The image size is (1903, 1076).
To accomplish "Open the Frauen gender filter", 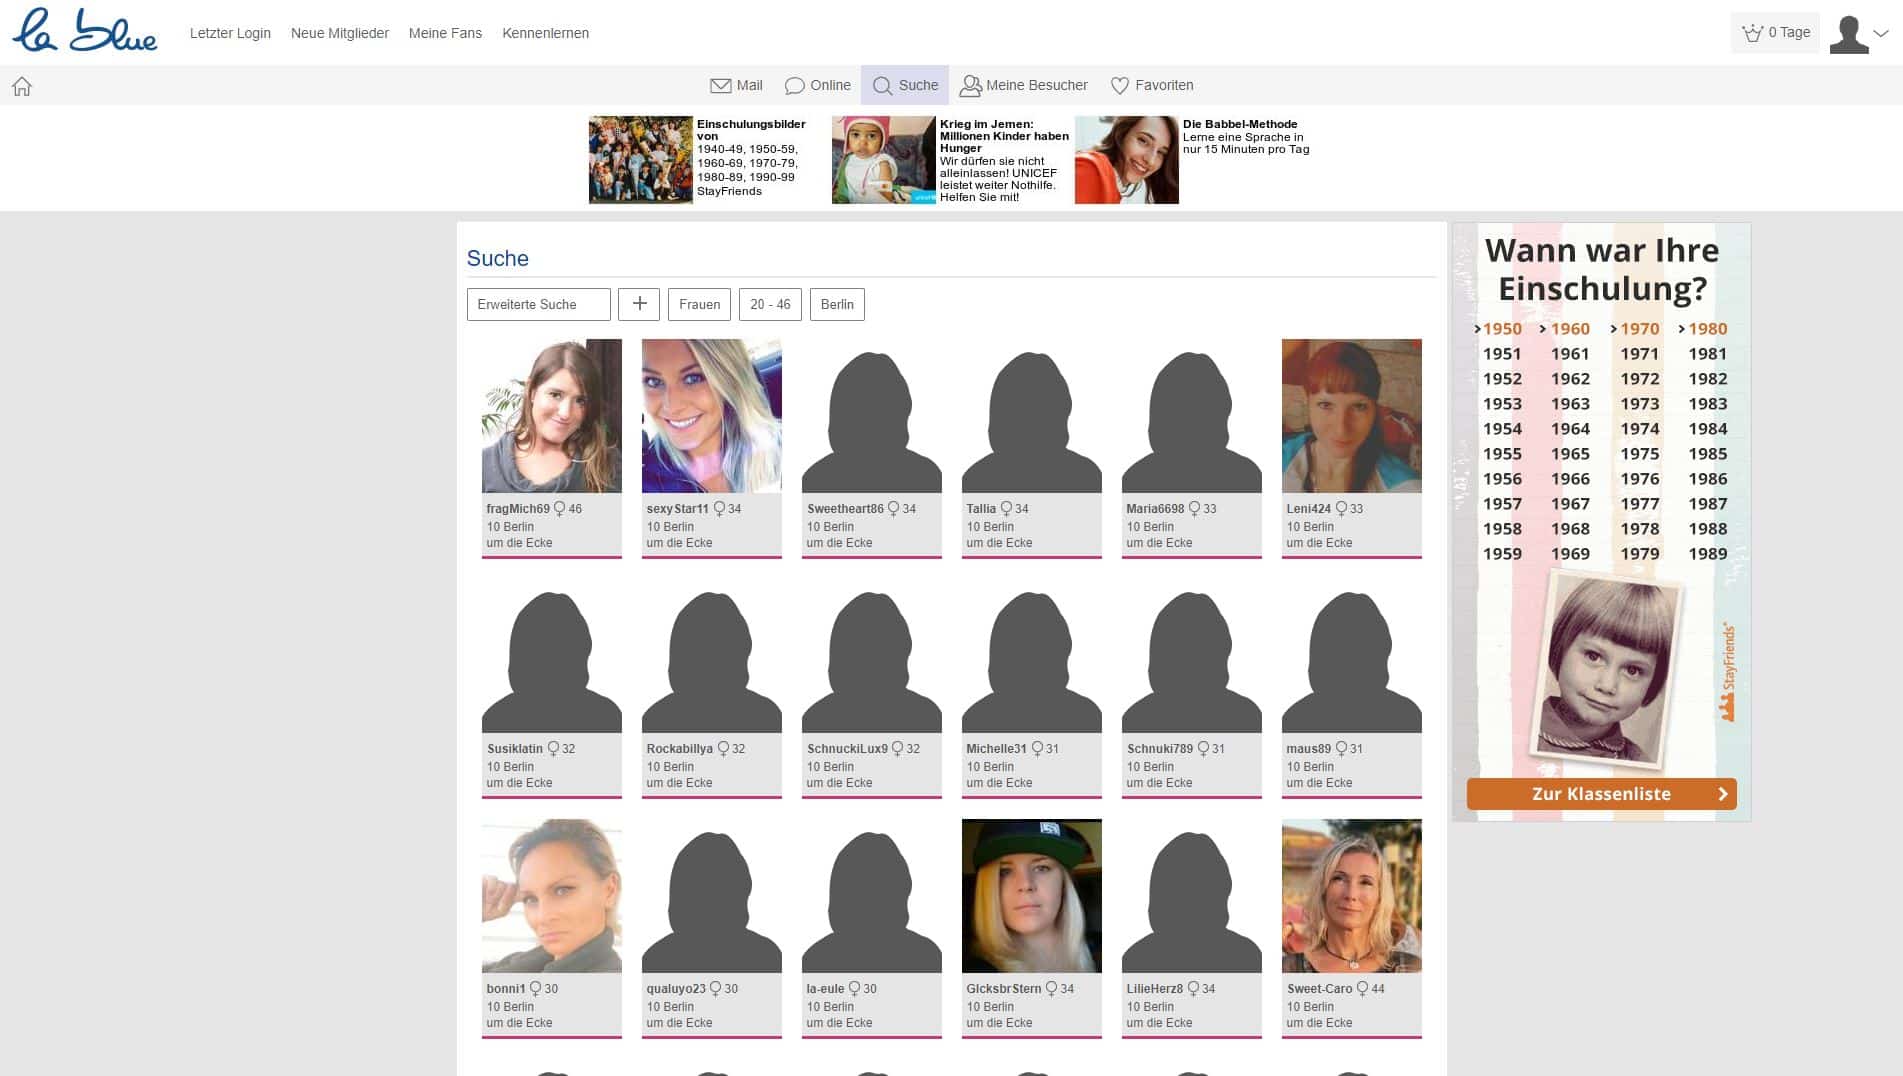I will [x=699, y=304].
